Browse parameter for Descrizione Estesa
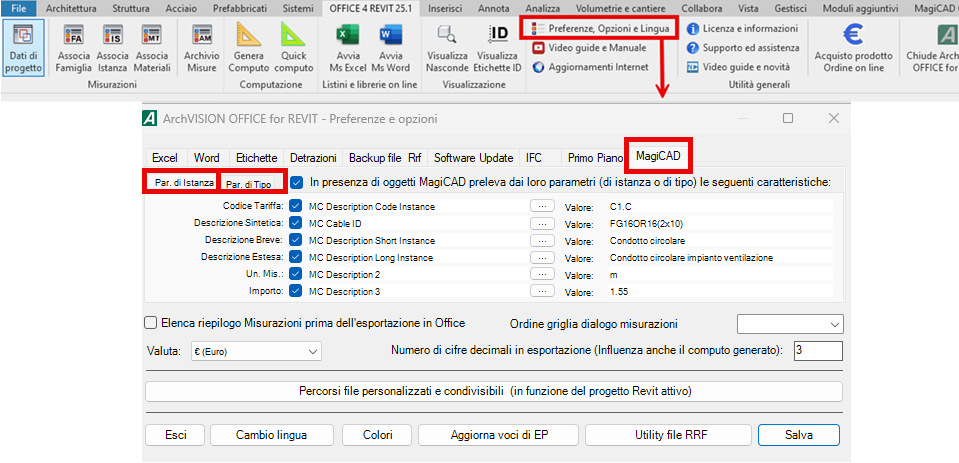 (542, 257)
